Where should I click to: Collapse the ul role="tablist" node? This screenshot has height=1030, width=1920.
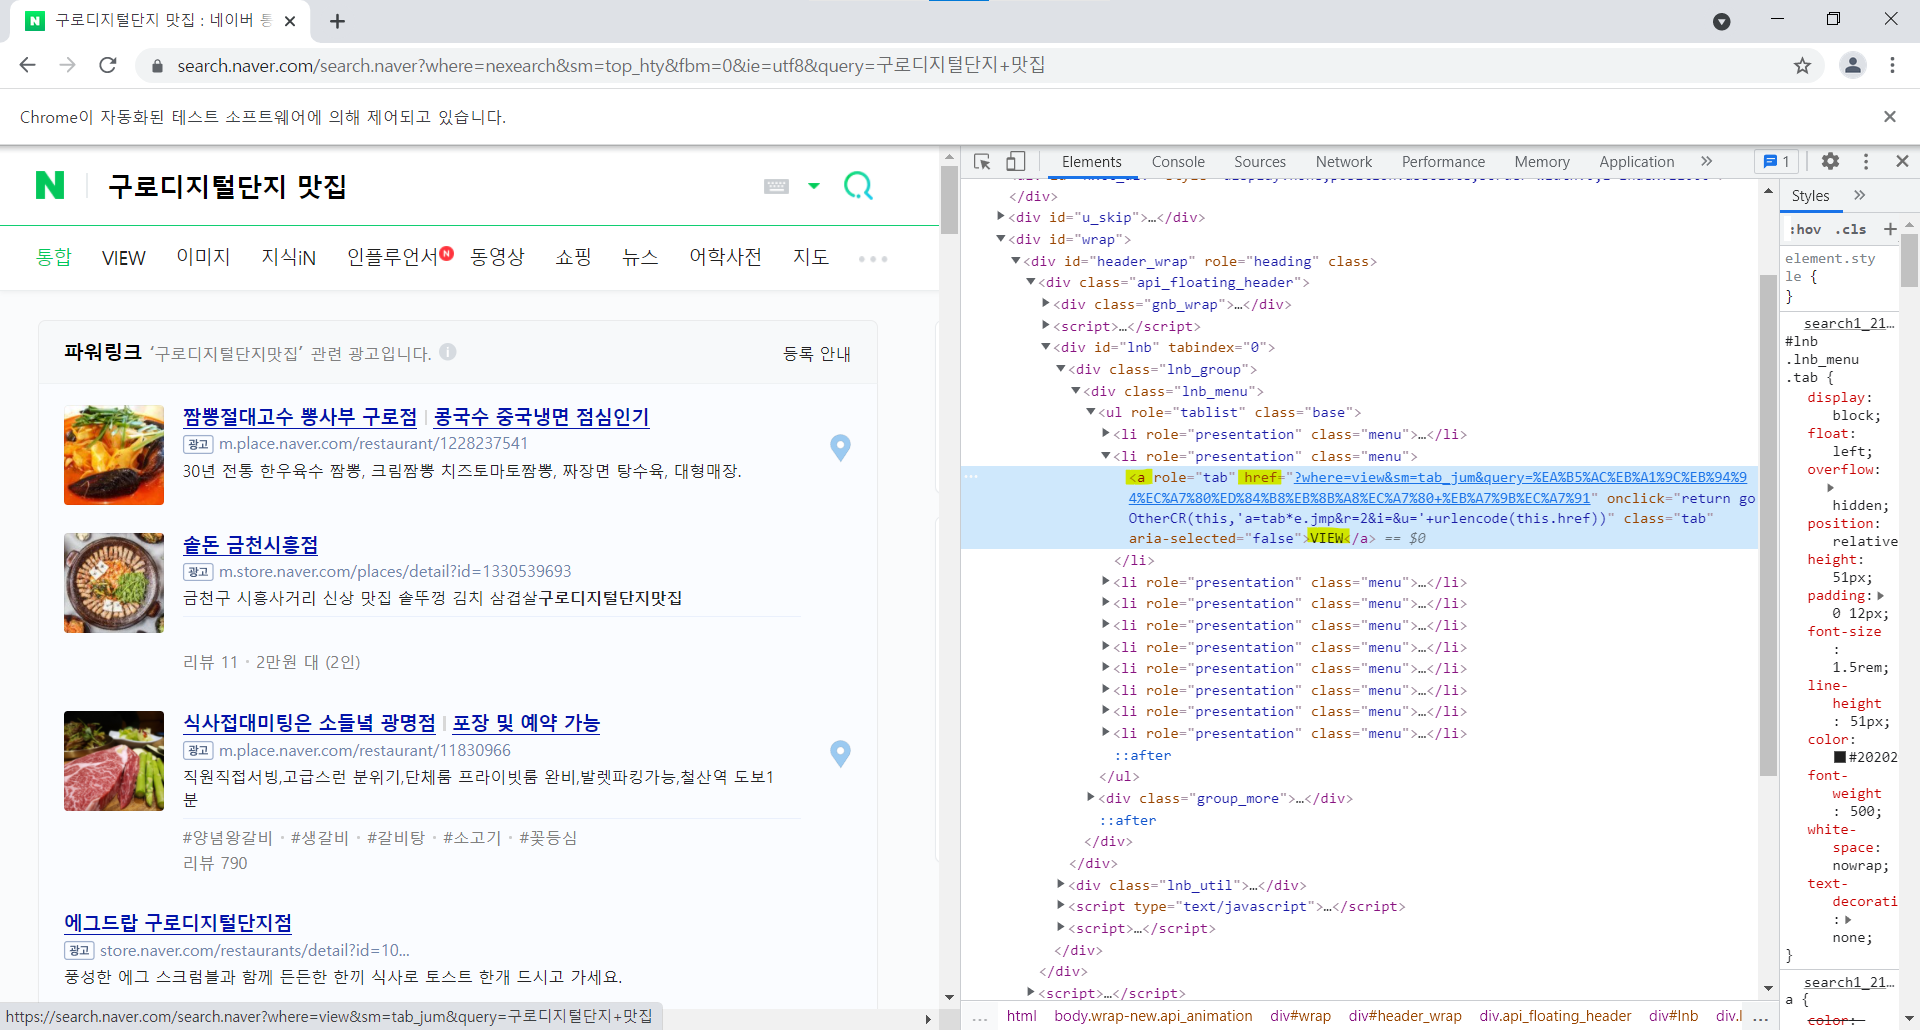pyautogui.click(x=1091, y=411)
